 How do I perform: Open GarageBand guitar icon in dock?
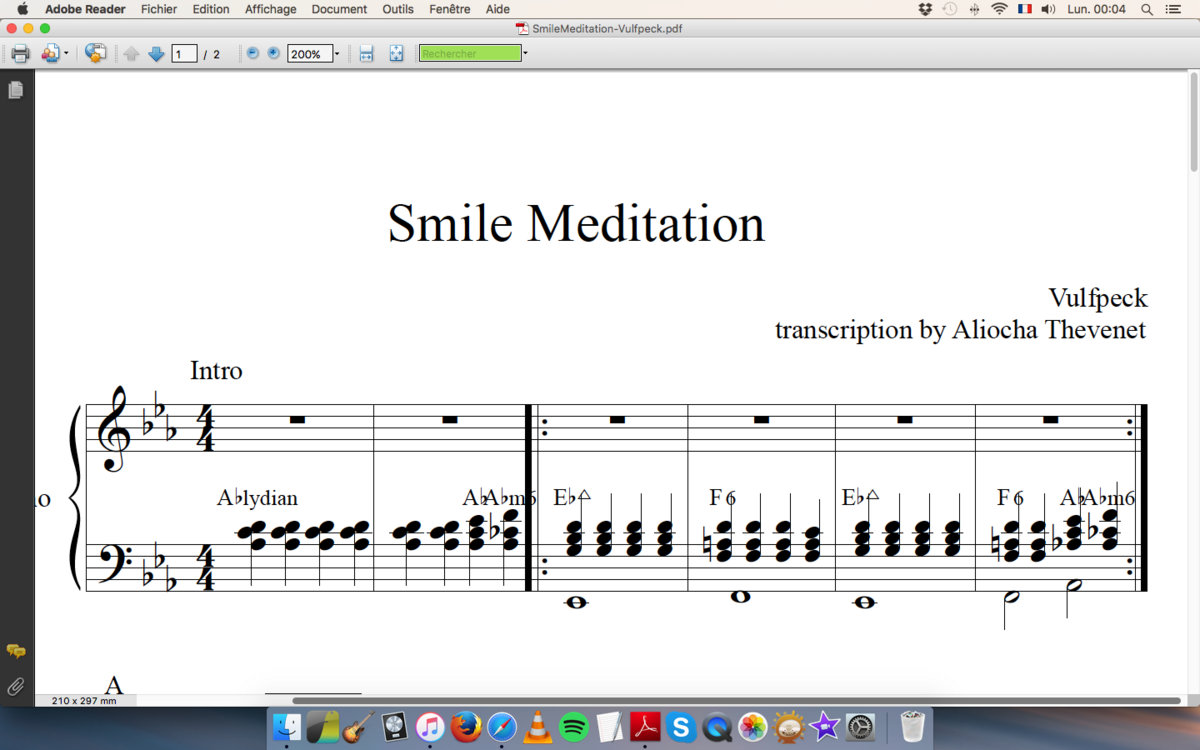click(358, 727)
